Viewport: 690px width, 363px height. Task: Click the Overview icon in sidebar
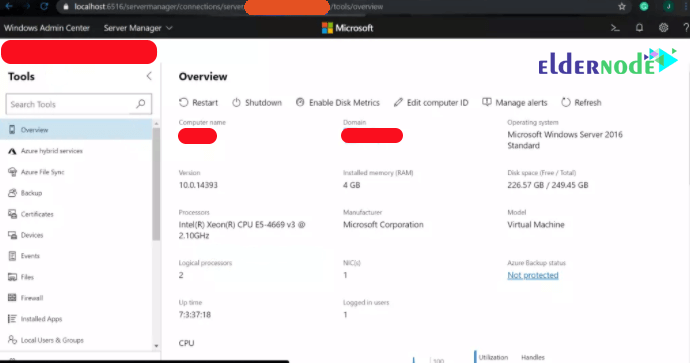tap(12, 130)
